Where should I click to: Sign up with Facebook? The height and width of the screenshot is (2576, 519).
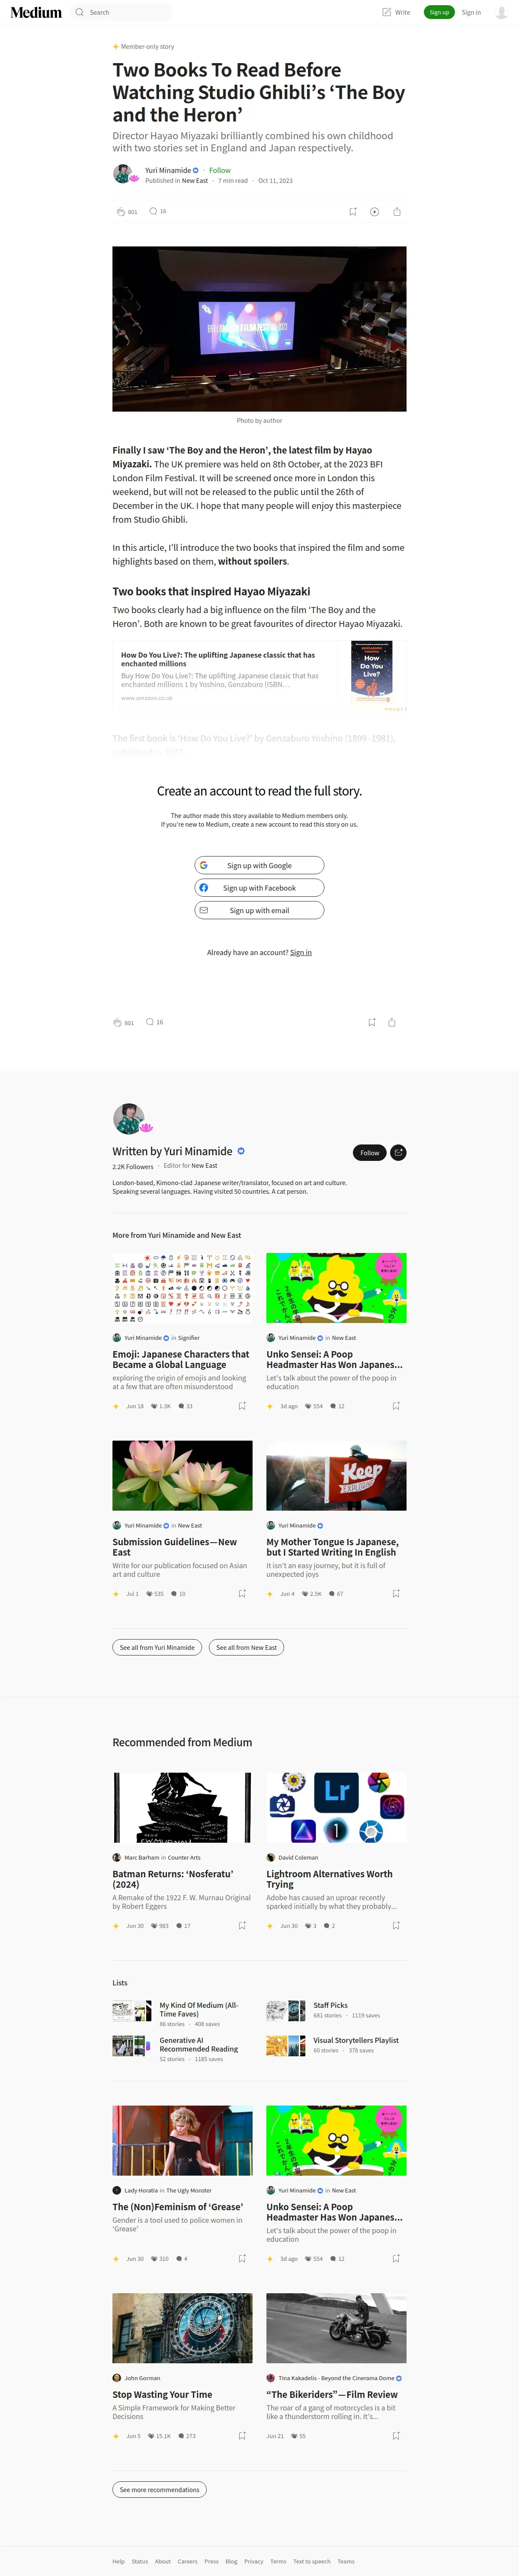[x=259, y=888]
